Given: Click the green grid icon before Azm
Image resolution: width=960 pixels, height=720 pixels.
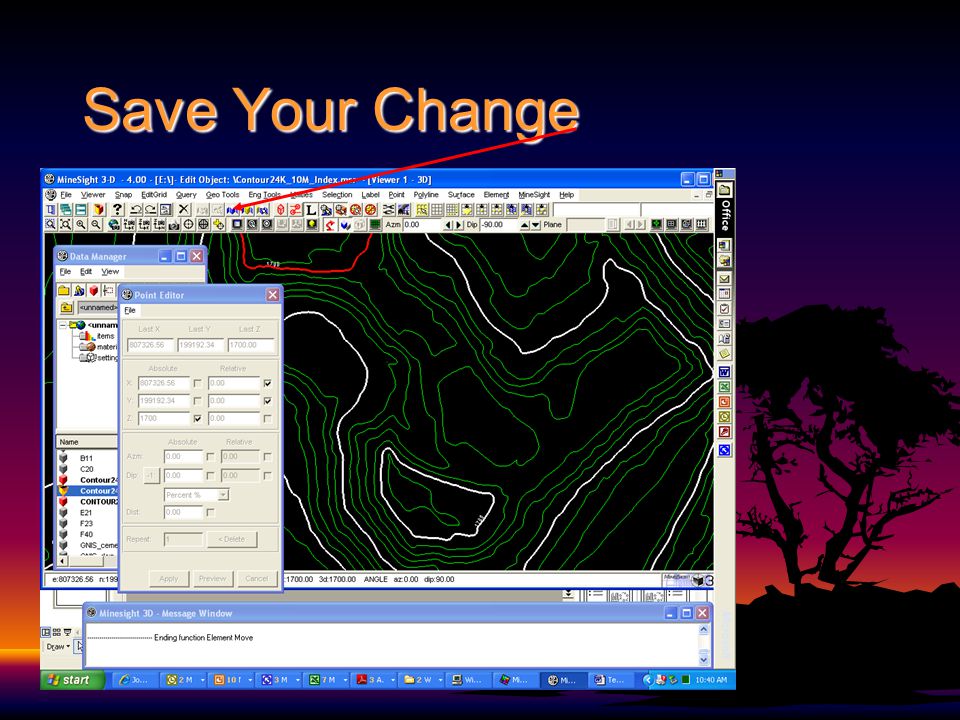Looking at the screenshot, I should coord(374,225).
